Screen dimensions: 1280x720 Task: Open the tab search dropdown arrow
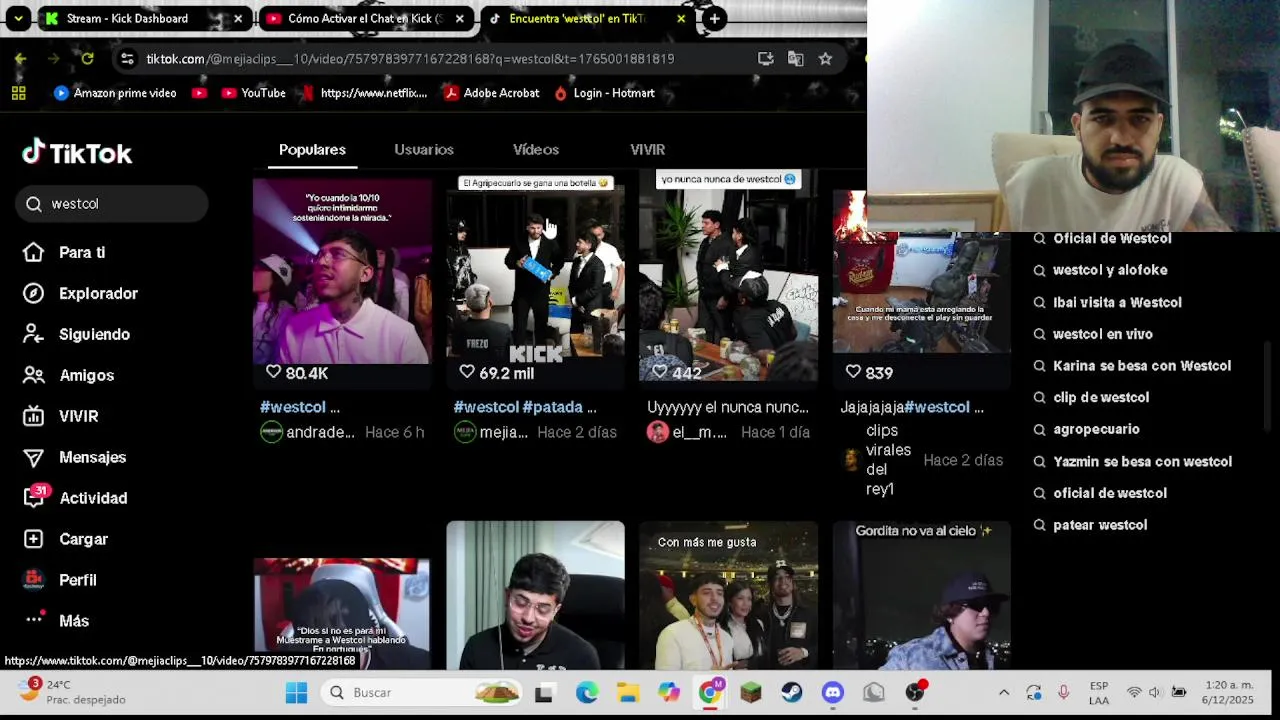(x=18, y=18)
